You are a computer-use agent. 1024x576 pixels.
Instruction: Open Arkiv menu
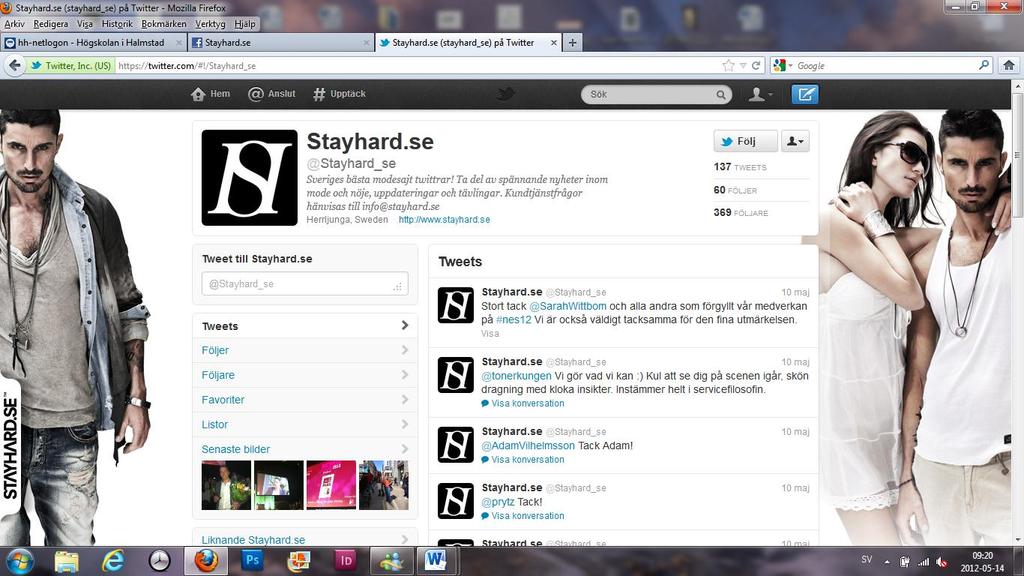pyautogui.click(x=14, y=24)
